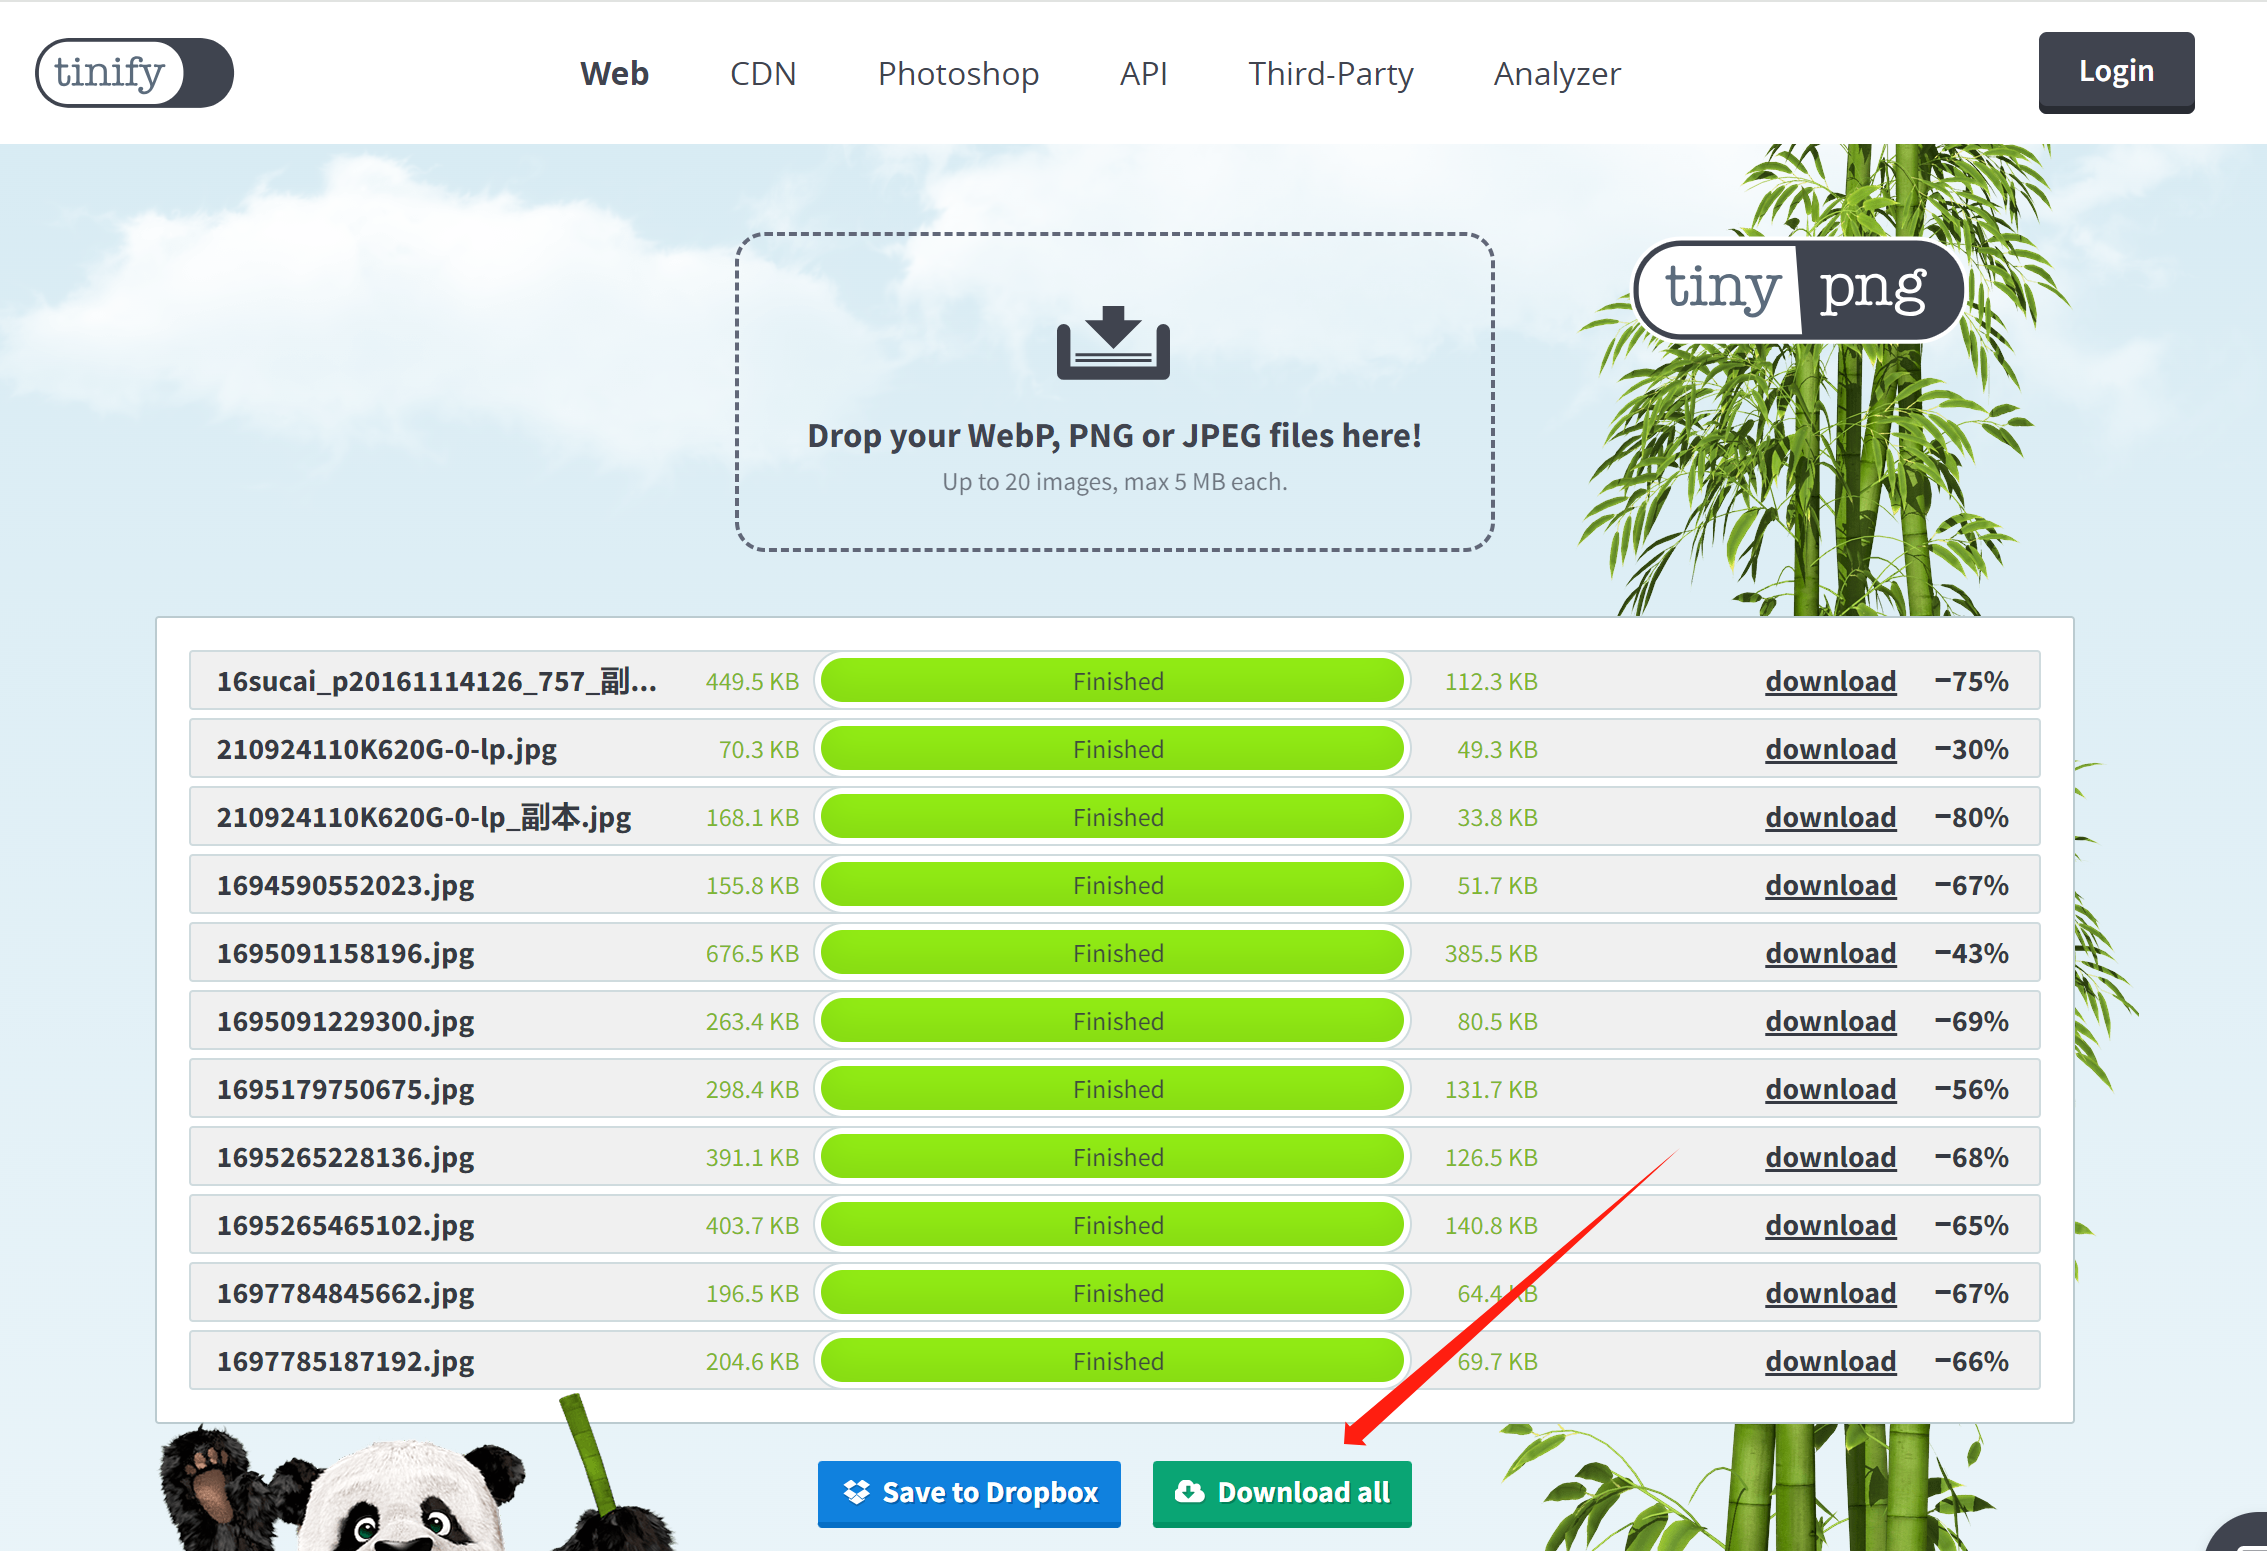Select Third-Party in navigation
Image resolution: width=2267 pixels, height=1551 pixels.
pyautogui.click(x=1330, y=73)
